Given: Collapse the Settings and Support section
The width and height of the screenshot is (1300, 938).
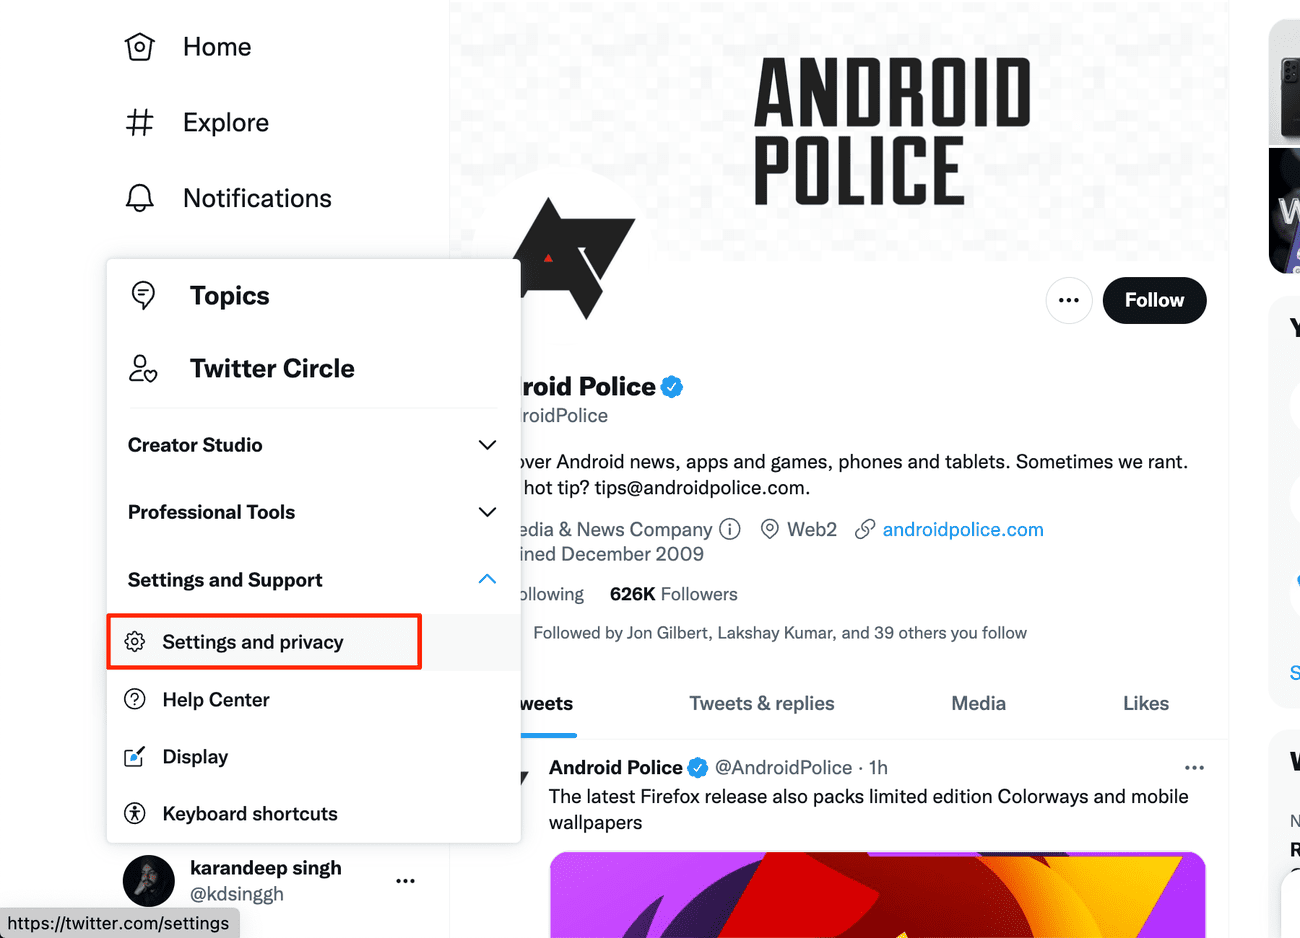Looking at the screenshot, I should (487, 580).
